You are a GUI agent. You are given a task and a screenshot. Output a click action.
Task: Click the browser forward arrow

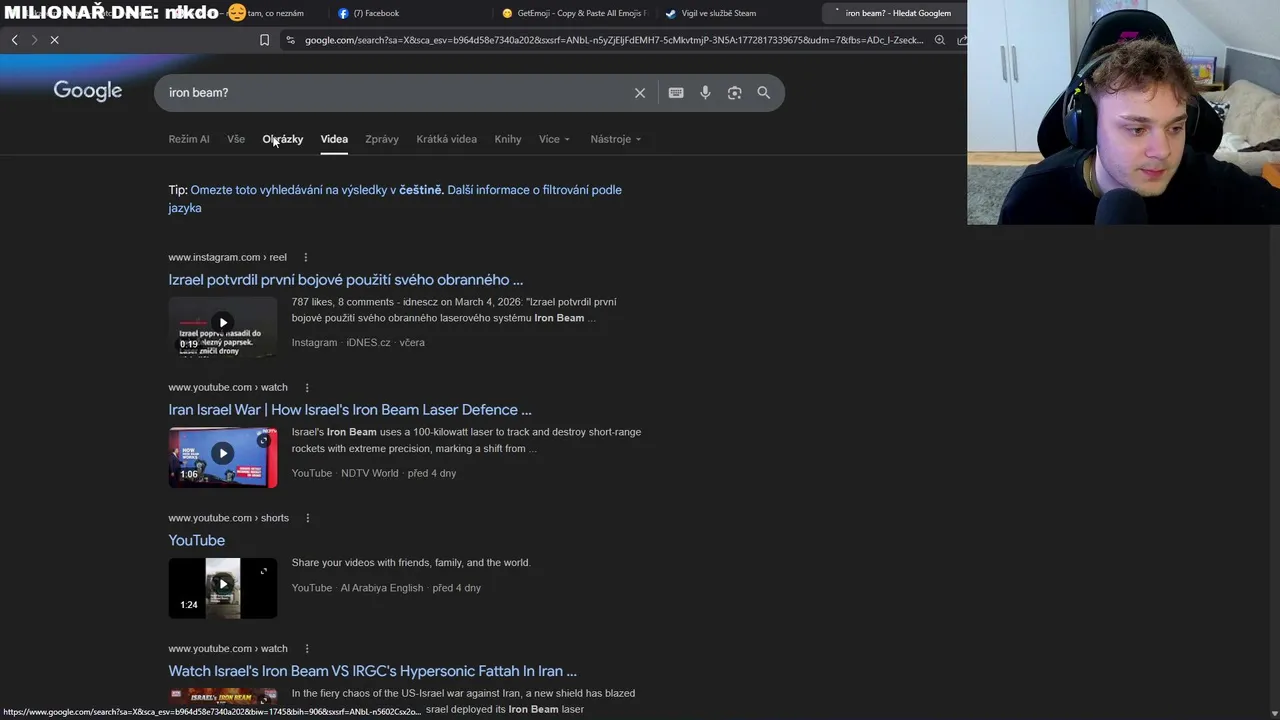[x=34, y=40]
